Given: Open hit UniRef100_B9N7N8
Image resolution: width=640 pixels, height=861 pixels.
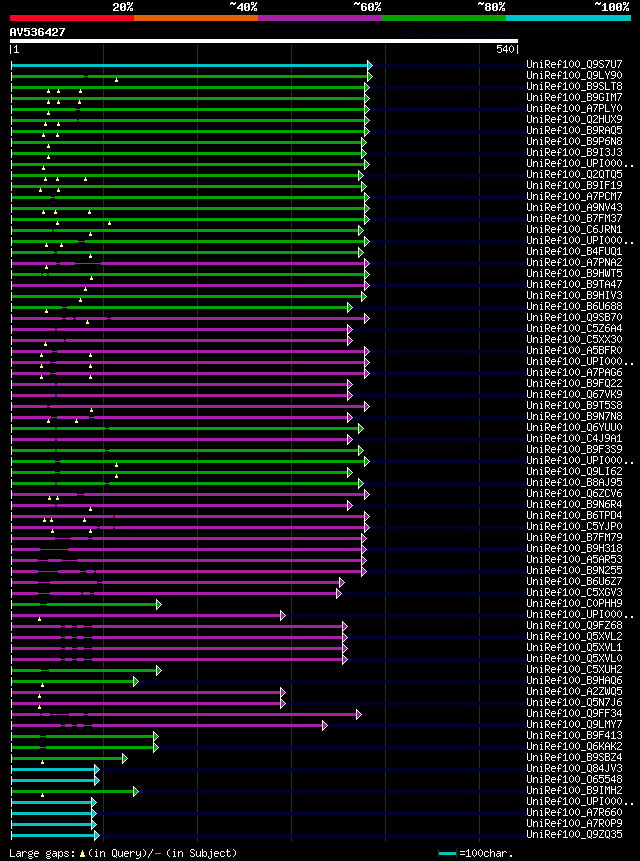Looking at the screenshot, I should pos(575,417).
